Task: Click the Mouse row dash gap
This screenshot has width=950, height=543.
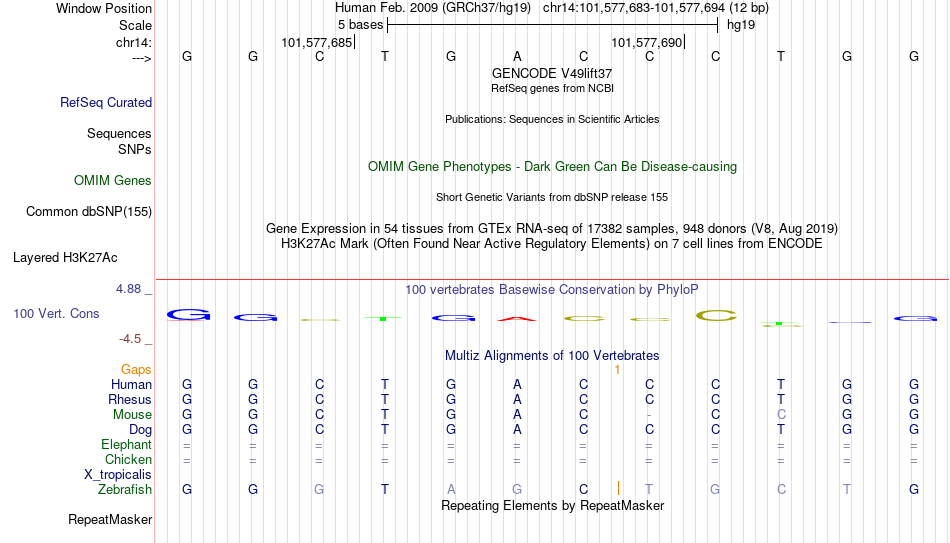Action: [x=649, y=415]
